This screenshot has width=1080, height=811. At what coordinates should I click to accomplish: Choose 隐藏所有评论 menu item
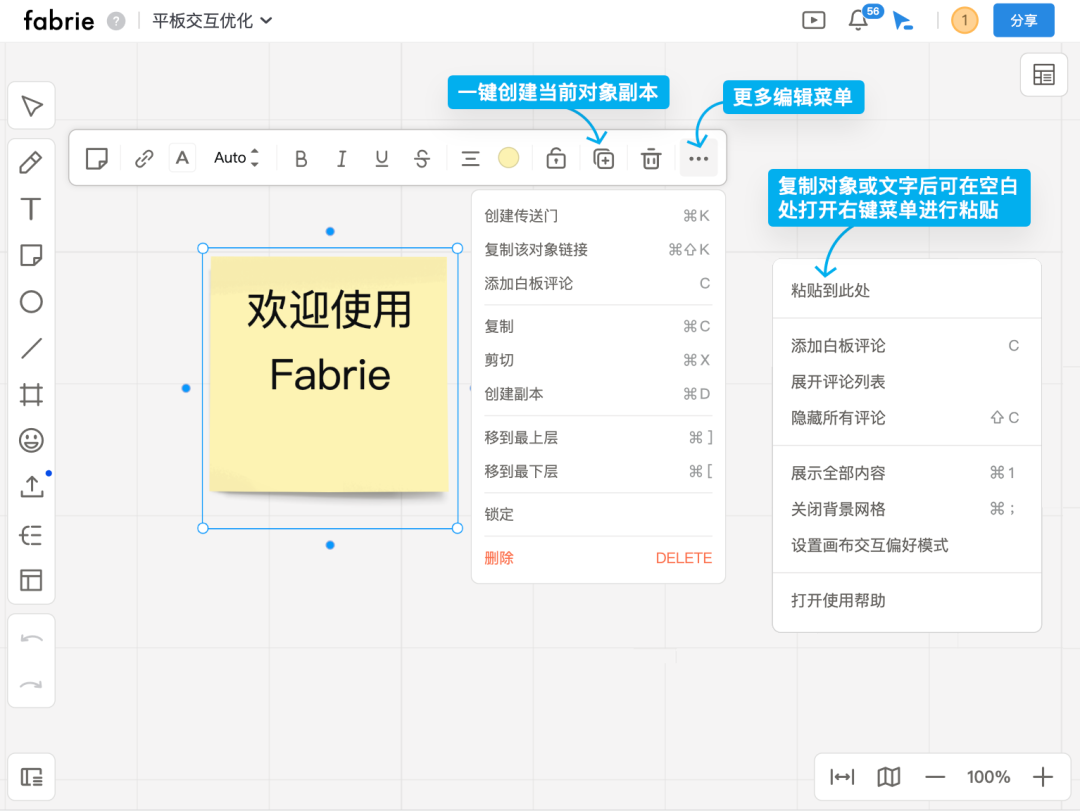906,418
